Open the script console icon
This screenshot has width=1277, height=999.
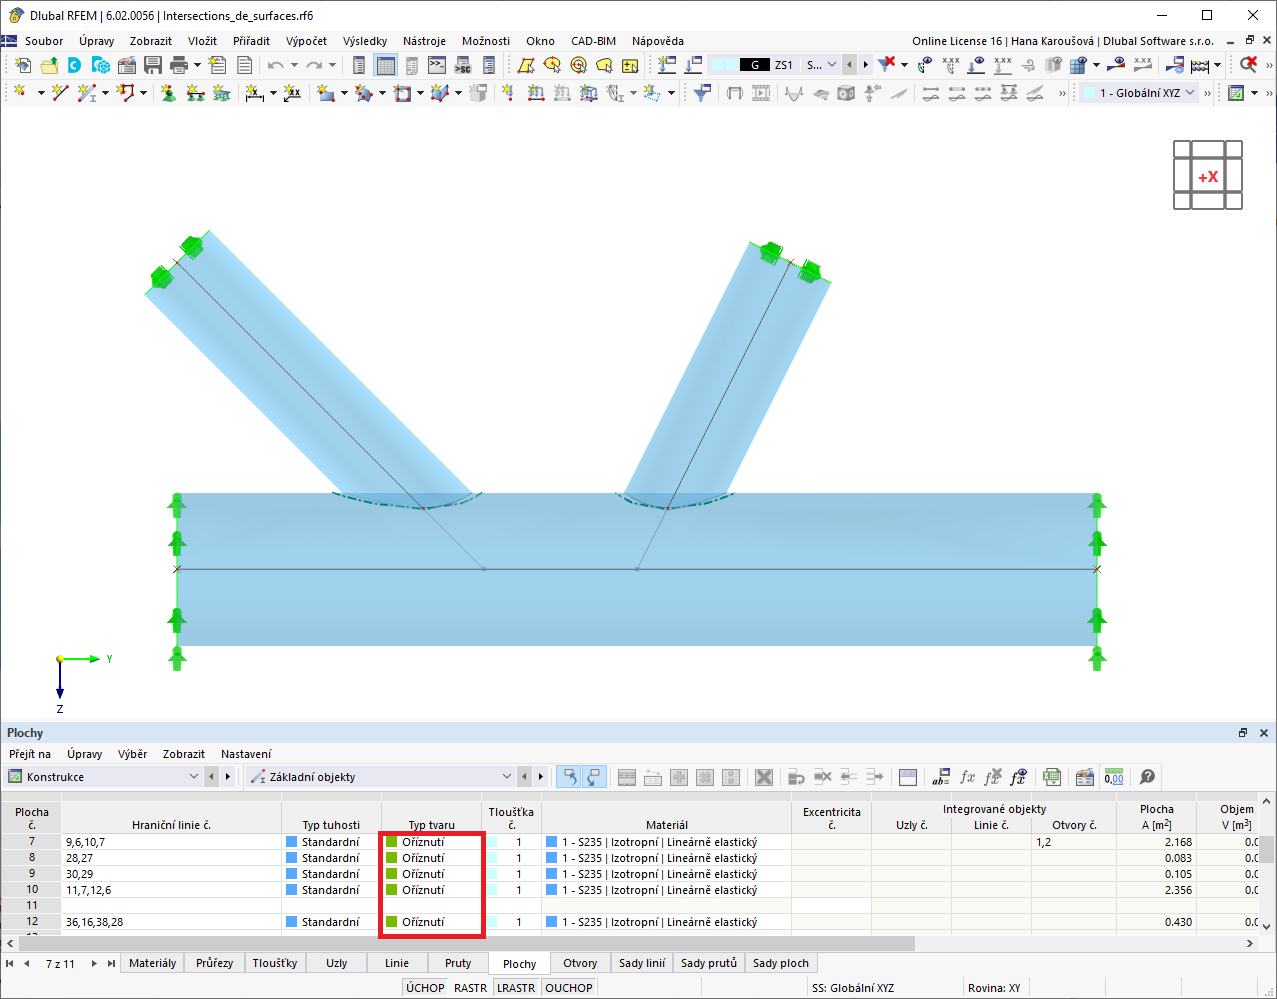pos(437,65)
